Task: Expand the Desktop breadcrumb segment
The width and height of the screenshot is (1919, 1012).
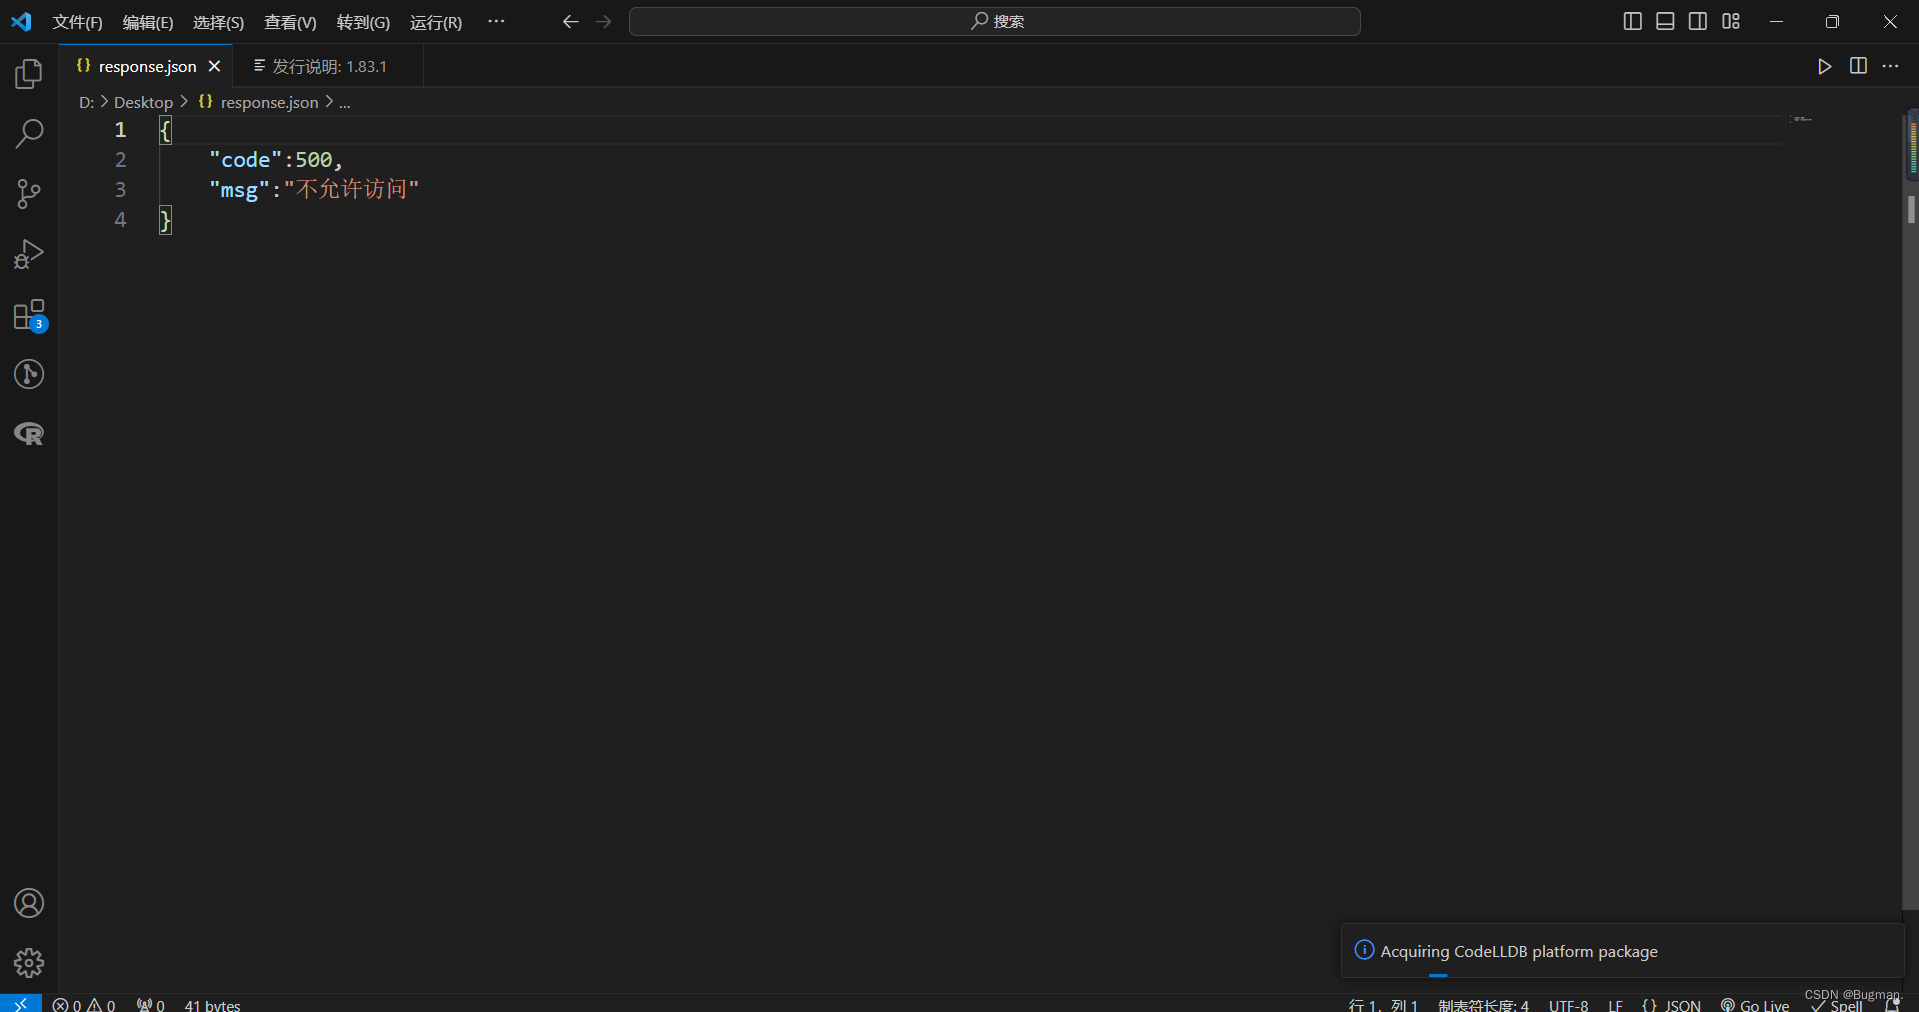Action: (143, 102)
